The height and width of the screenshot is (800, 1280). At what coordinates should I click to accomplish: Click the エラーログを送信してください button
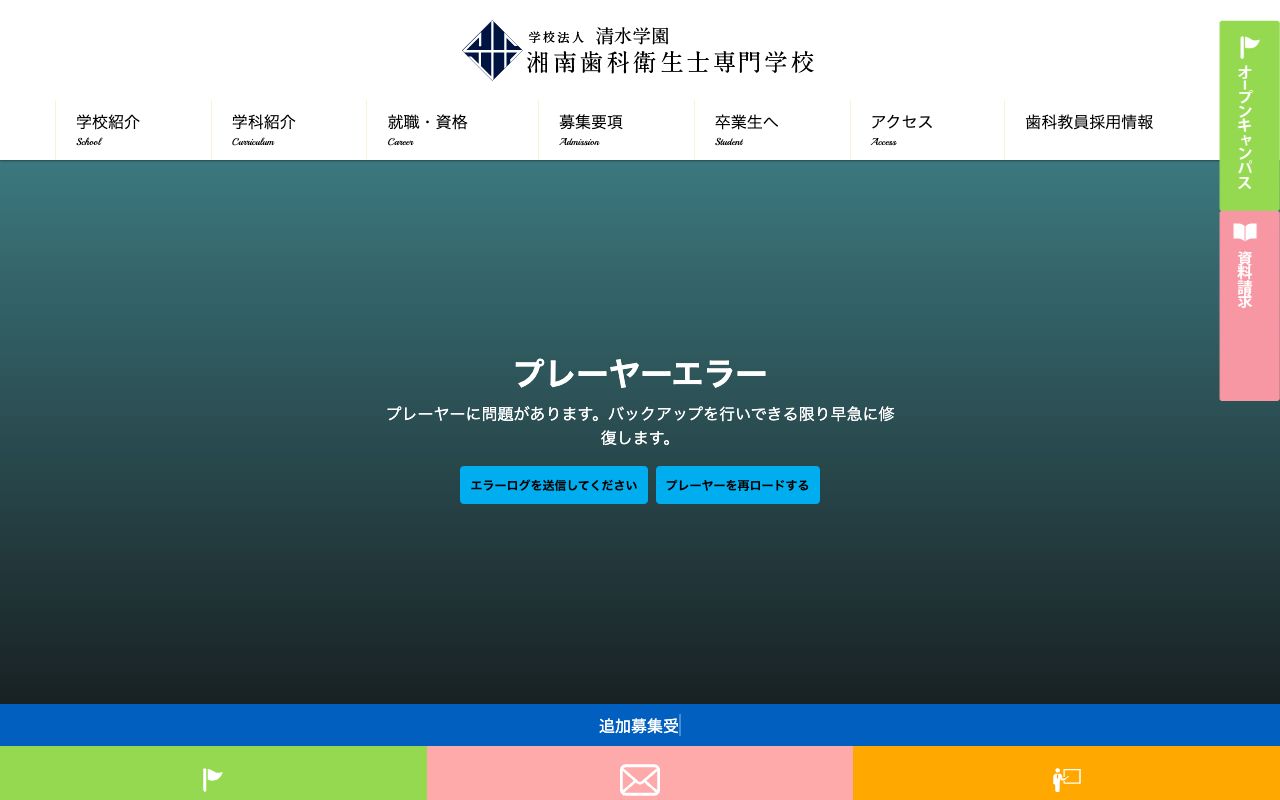pyautogui.click(x=554, y=485)
